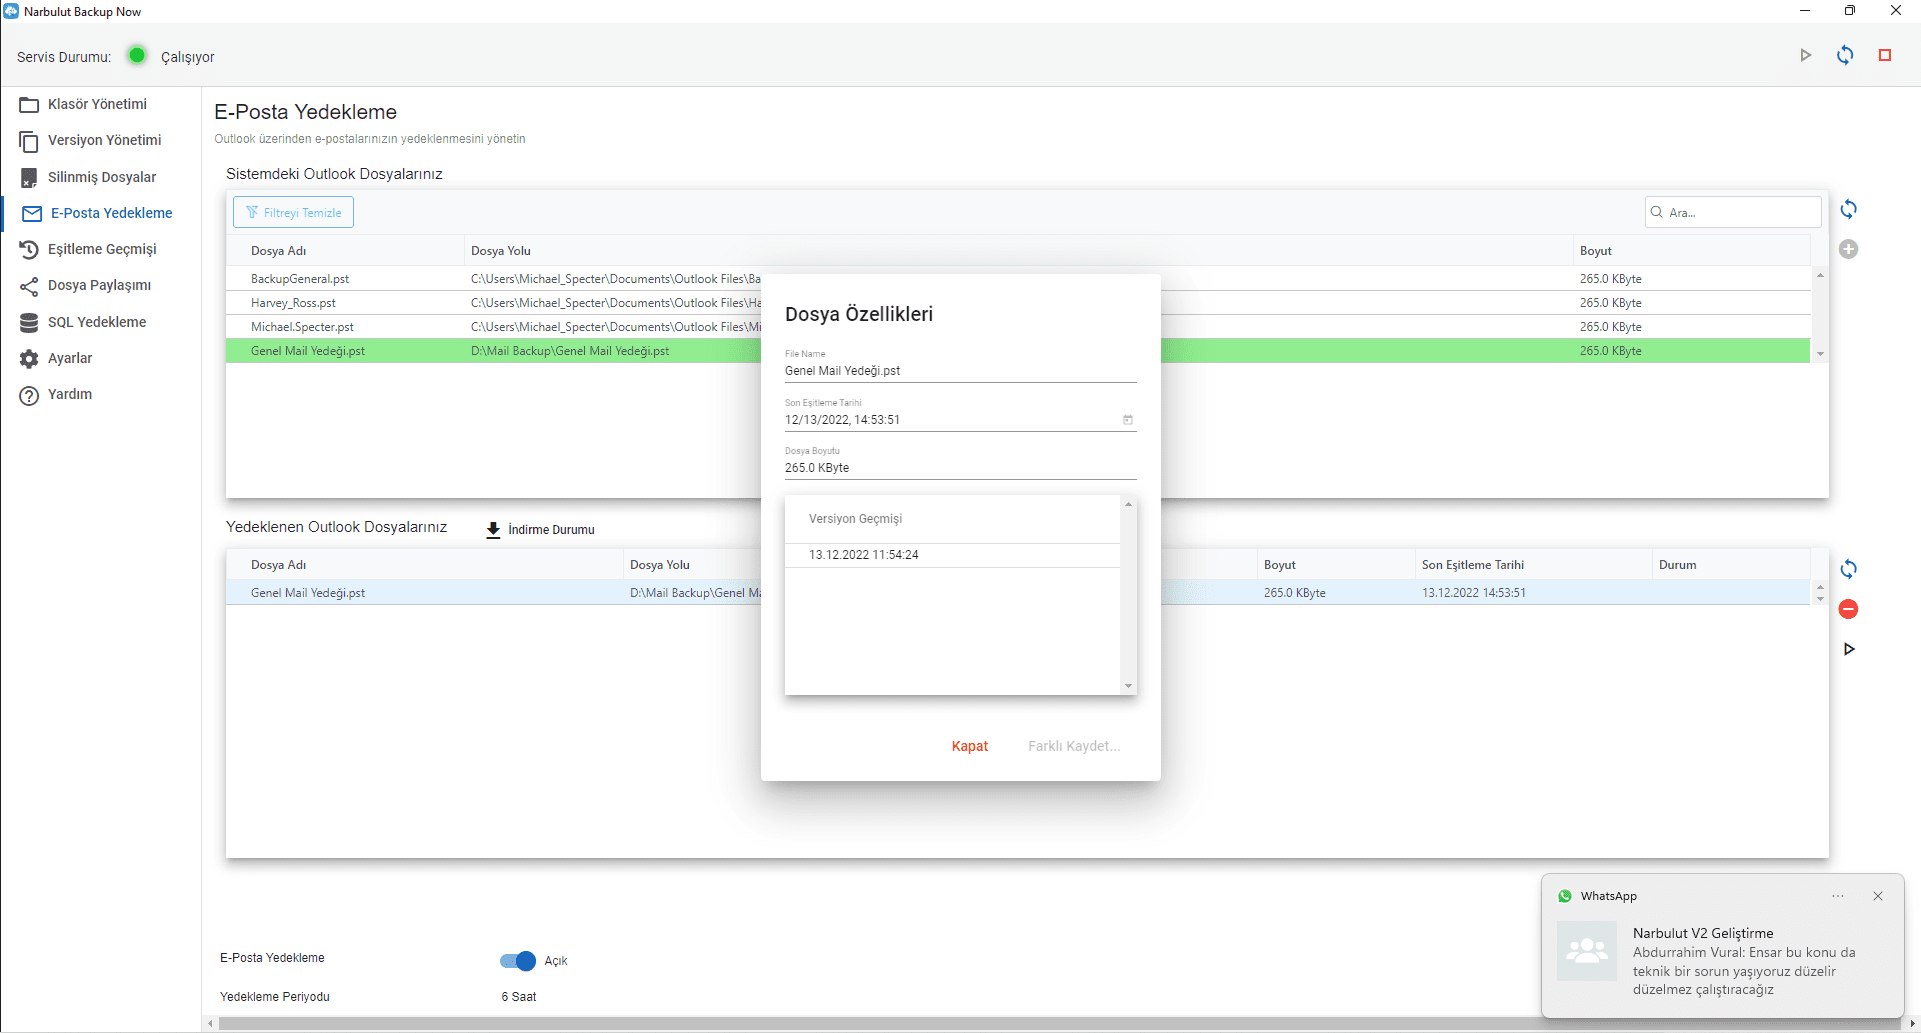The image size is (1921, 1033).
Task: Open the calendar picker in date field
Action: click(x=1128, y=420)
